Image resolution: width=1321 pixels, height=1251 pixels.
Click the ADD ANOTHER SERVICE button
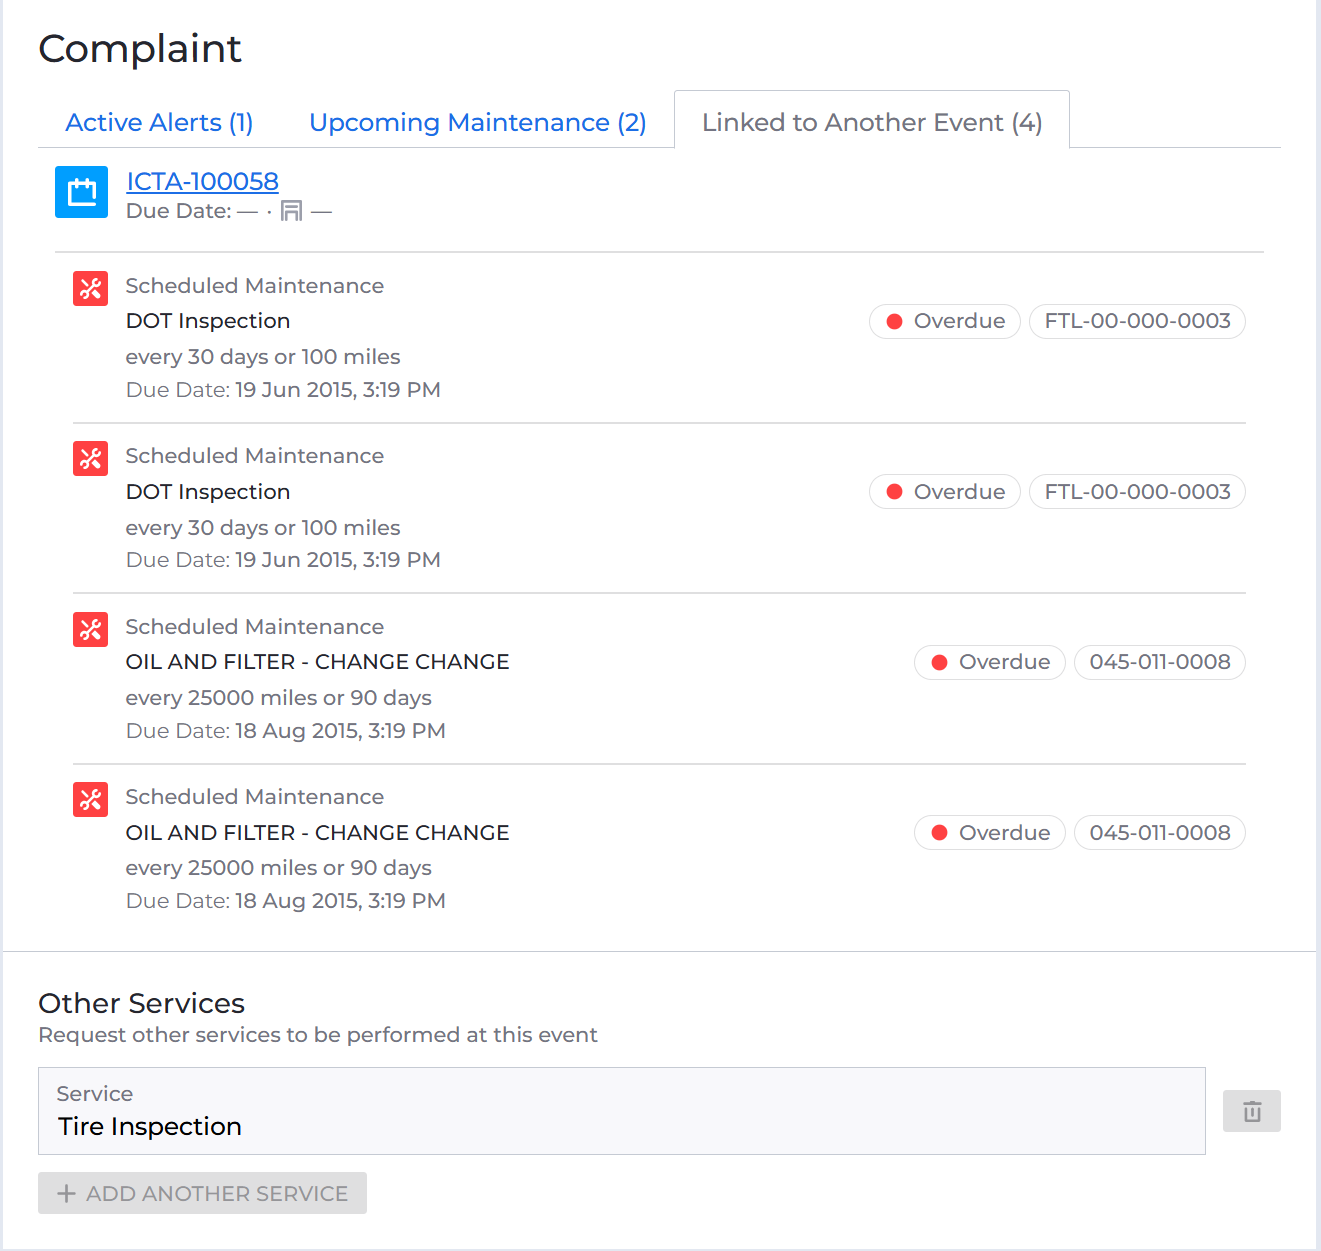click(x=201, y=1193)
